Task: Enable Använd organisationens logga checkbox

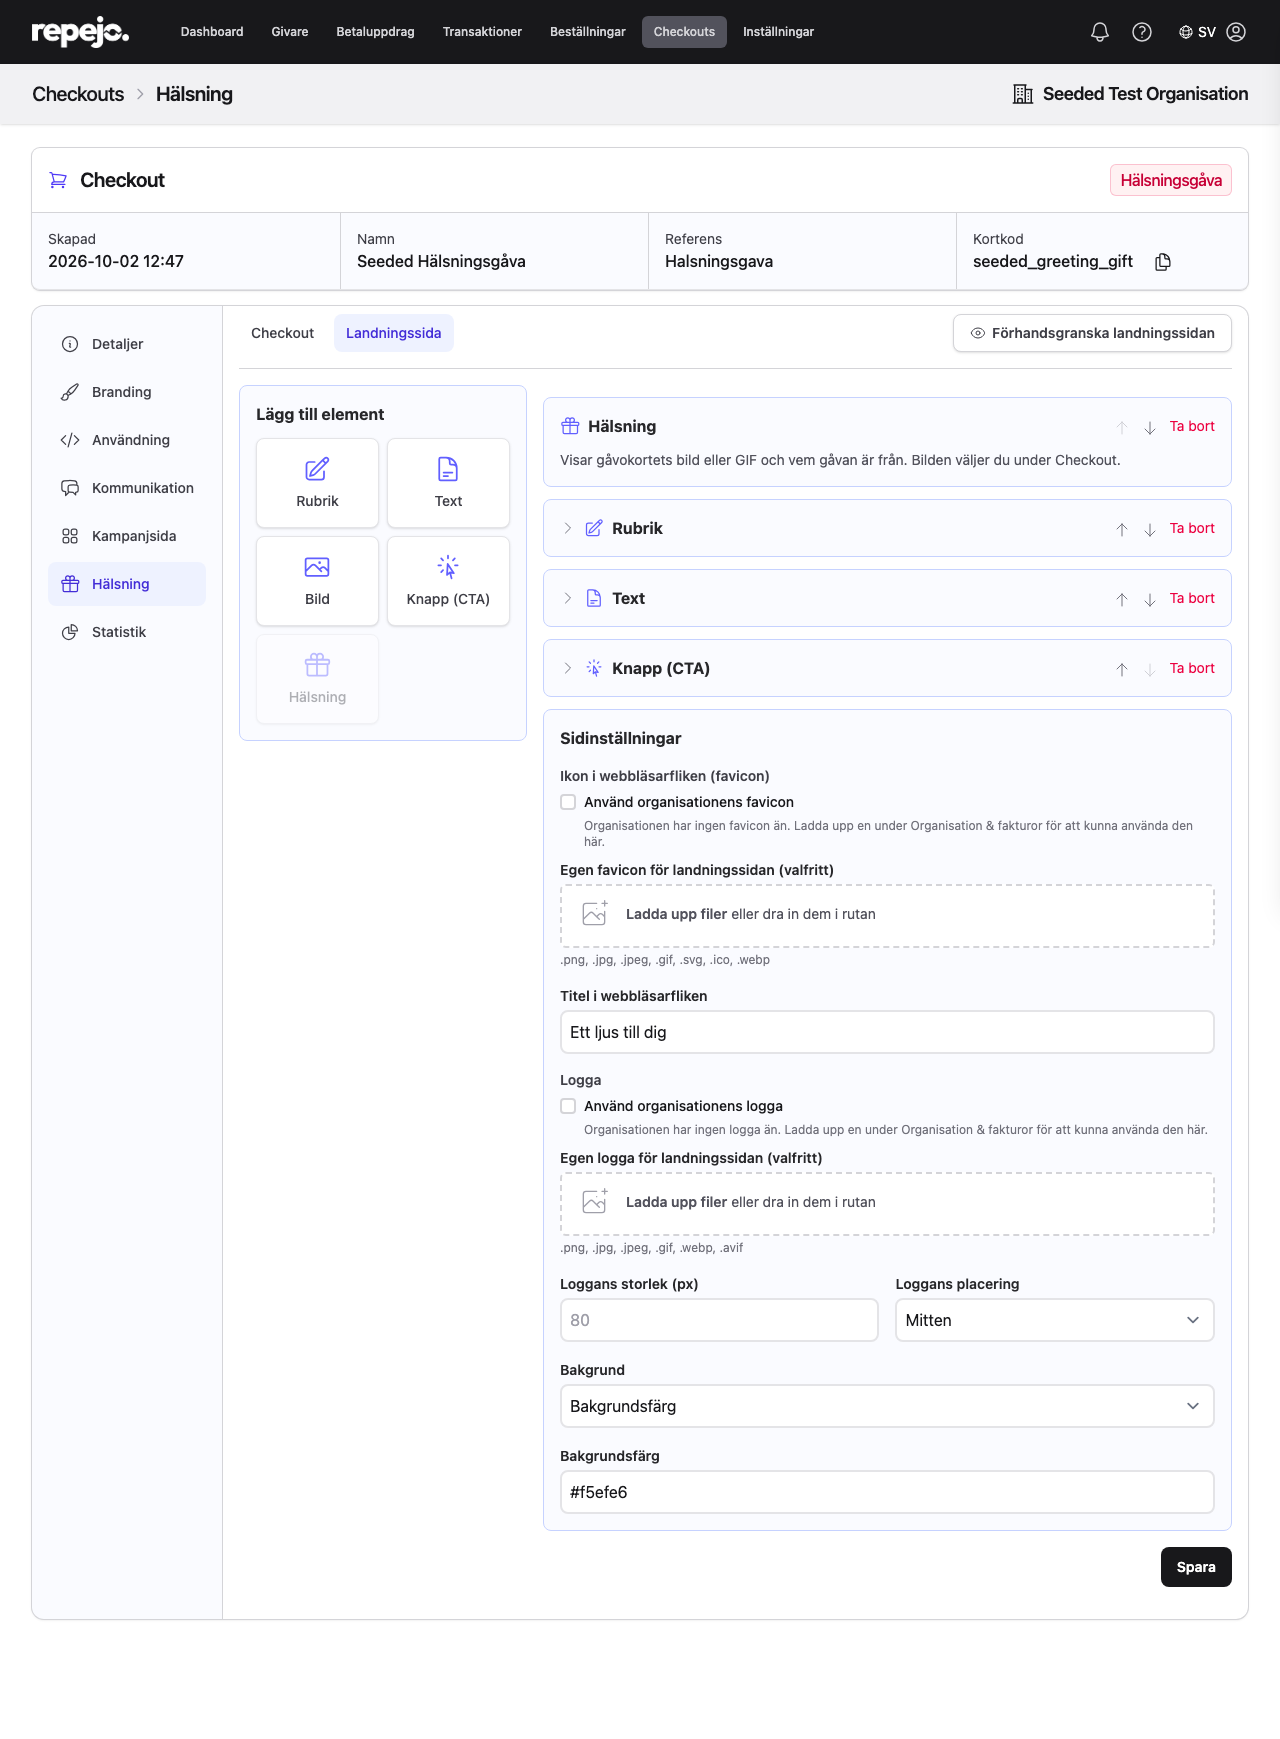Action: point(568,1106)
